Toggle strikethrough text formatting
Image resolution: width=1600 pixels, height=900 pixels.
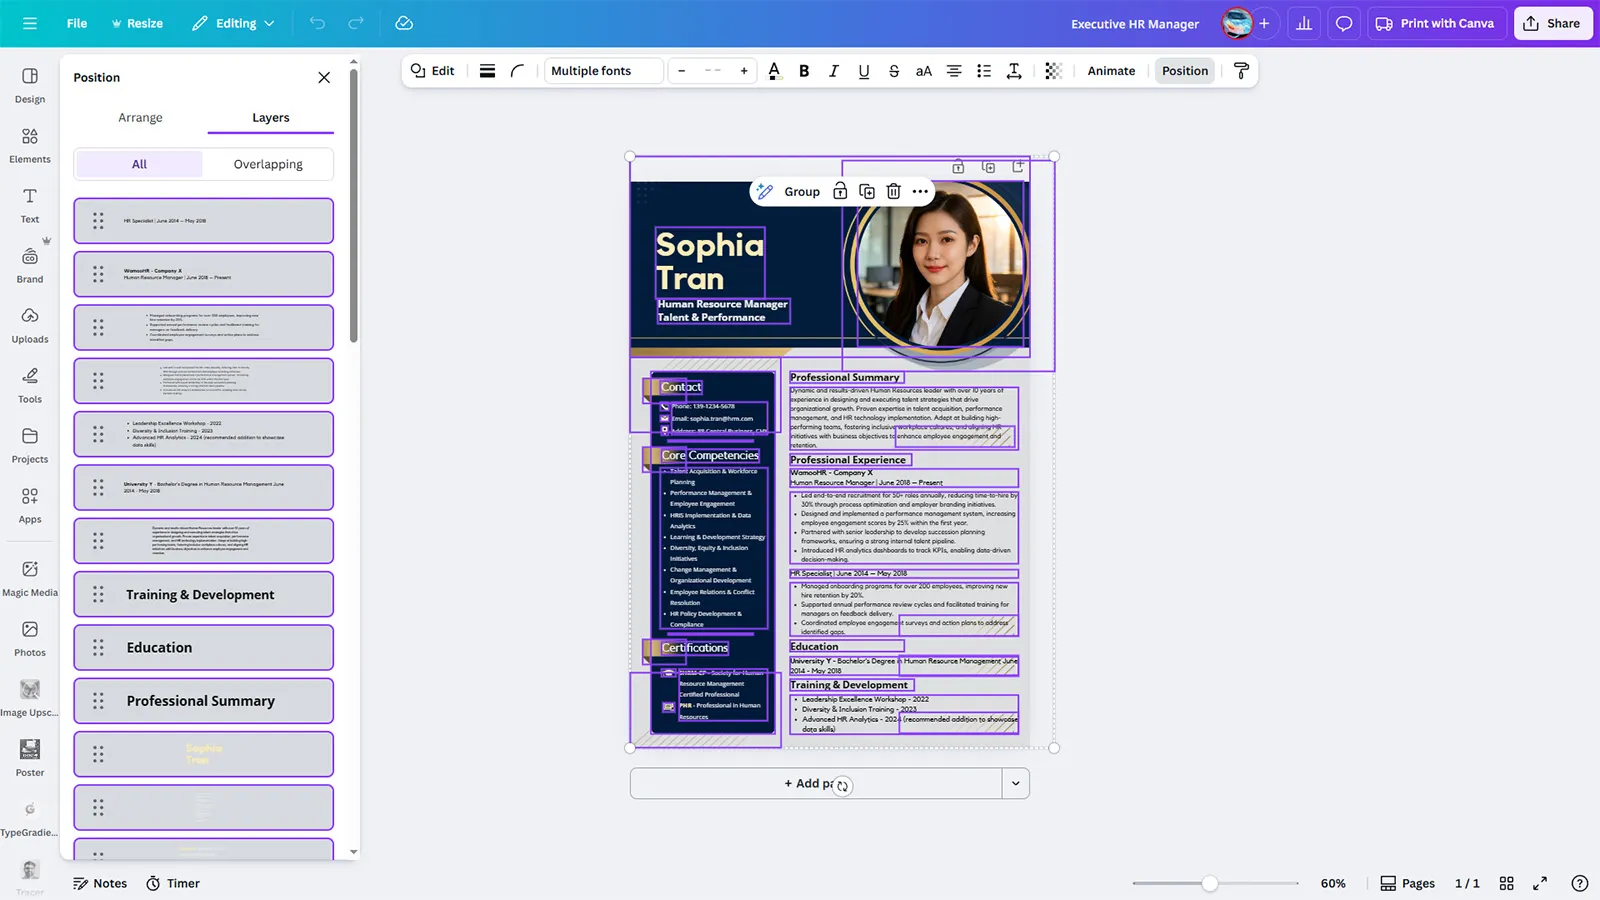pyautogui.click(x=894, y=71)
